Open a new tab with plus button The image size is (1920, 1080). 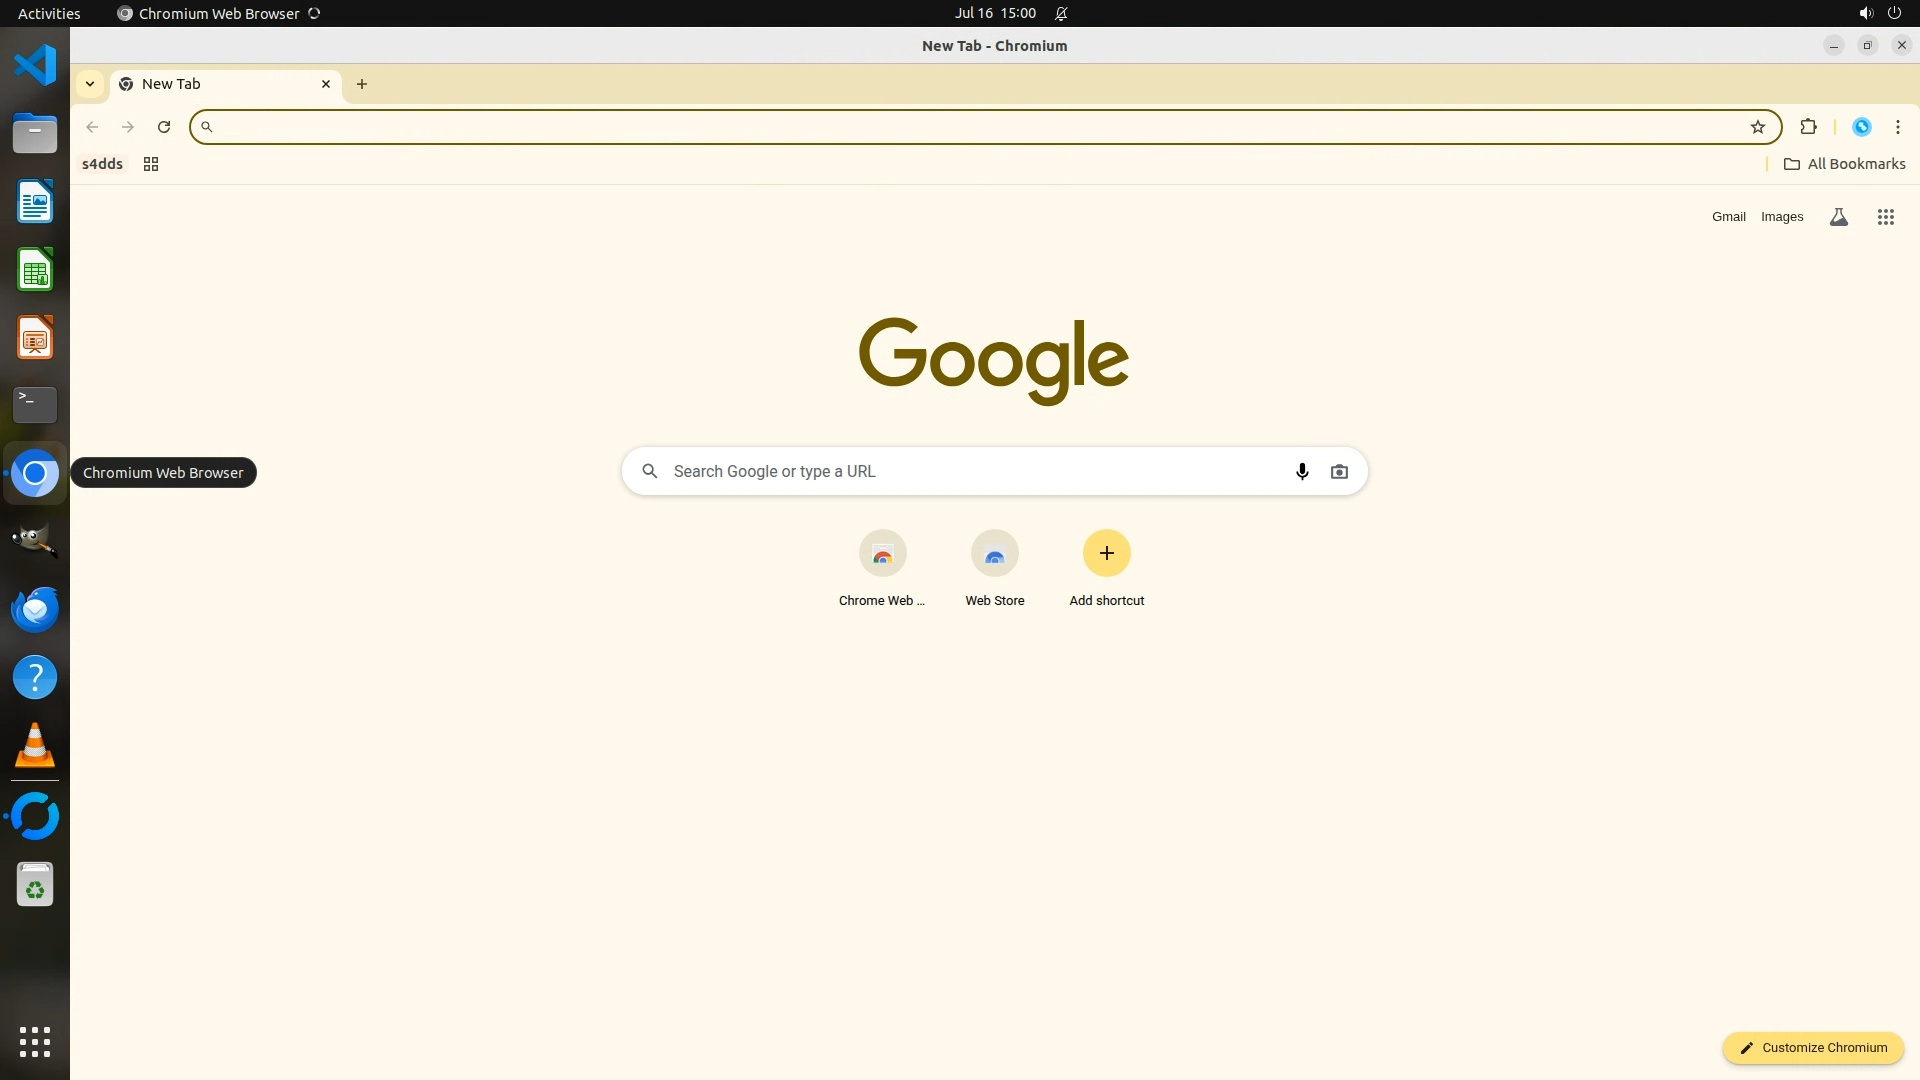pos(362,84)
